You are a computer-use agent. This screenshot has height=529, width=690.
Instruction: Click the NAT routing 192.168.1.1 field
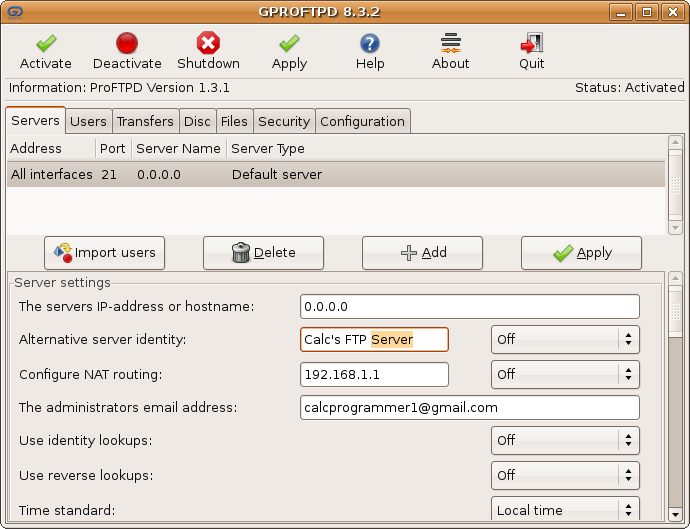tap(374, 375)
